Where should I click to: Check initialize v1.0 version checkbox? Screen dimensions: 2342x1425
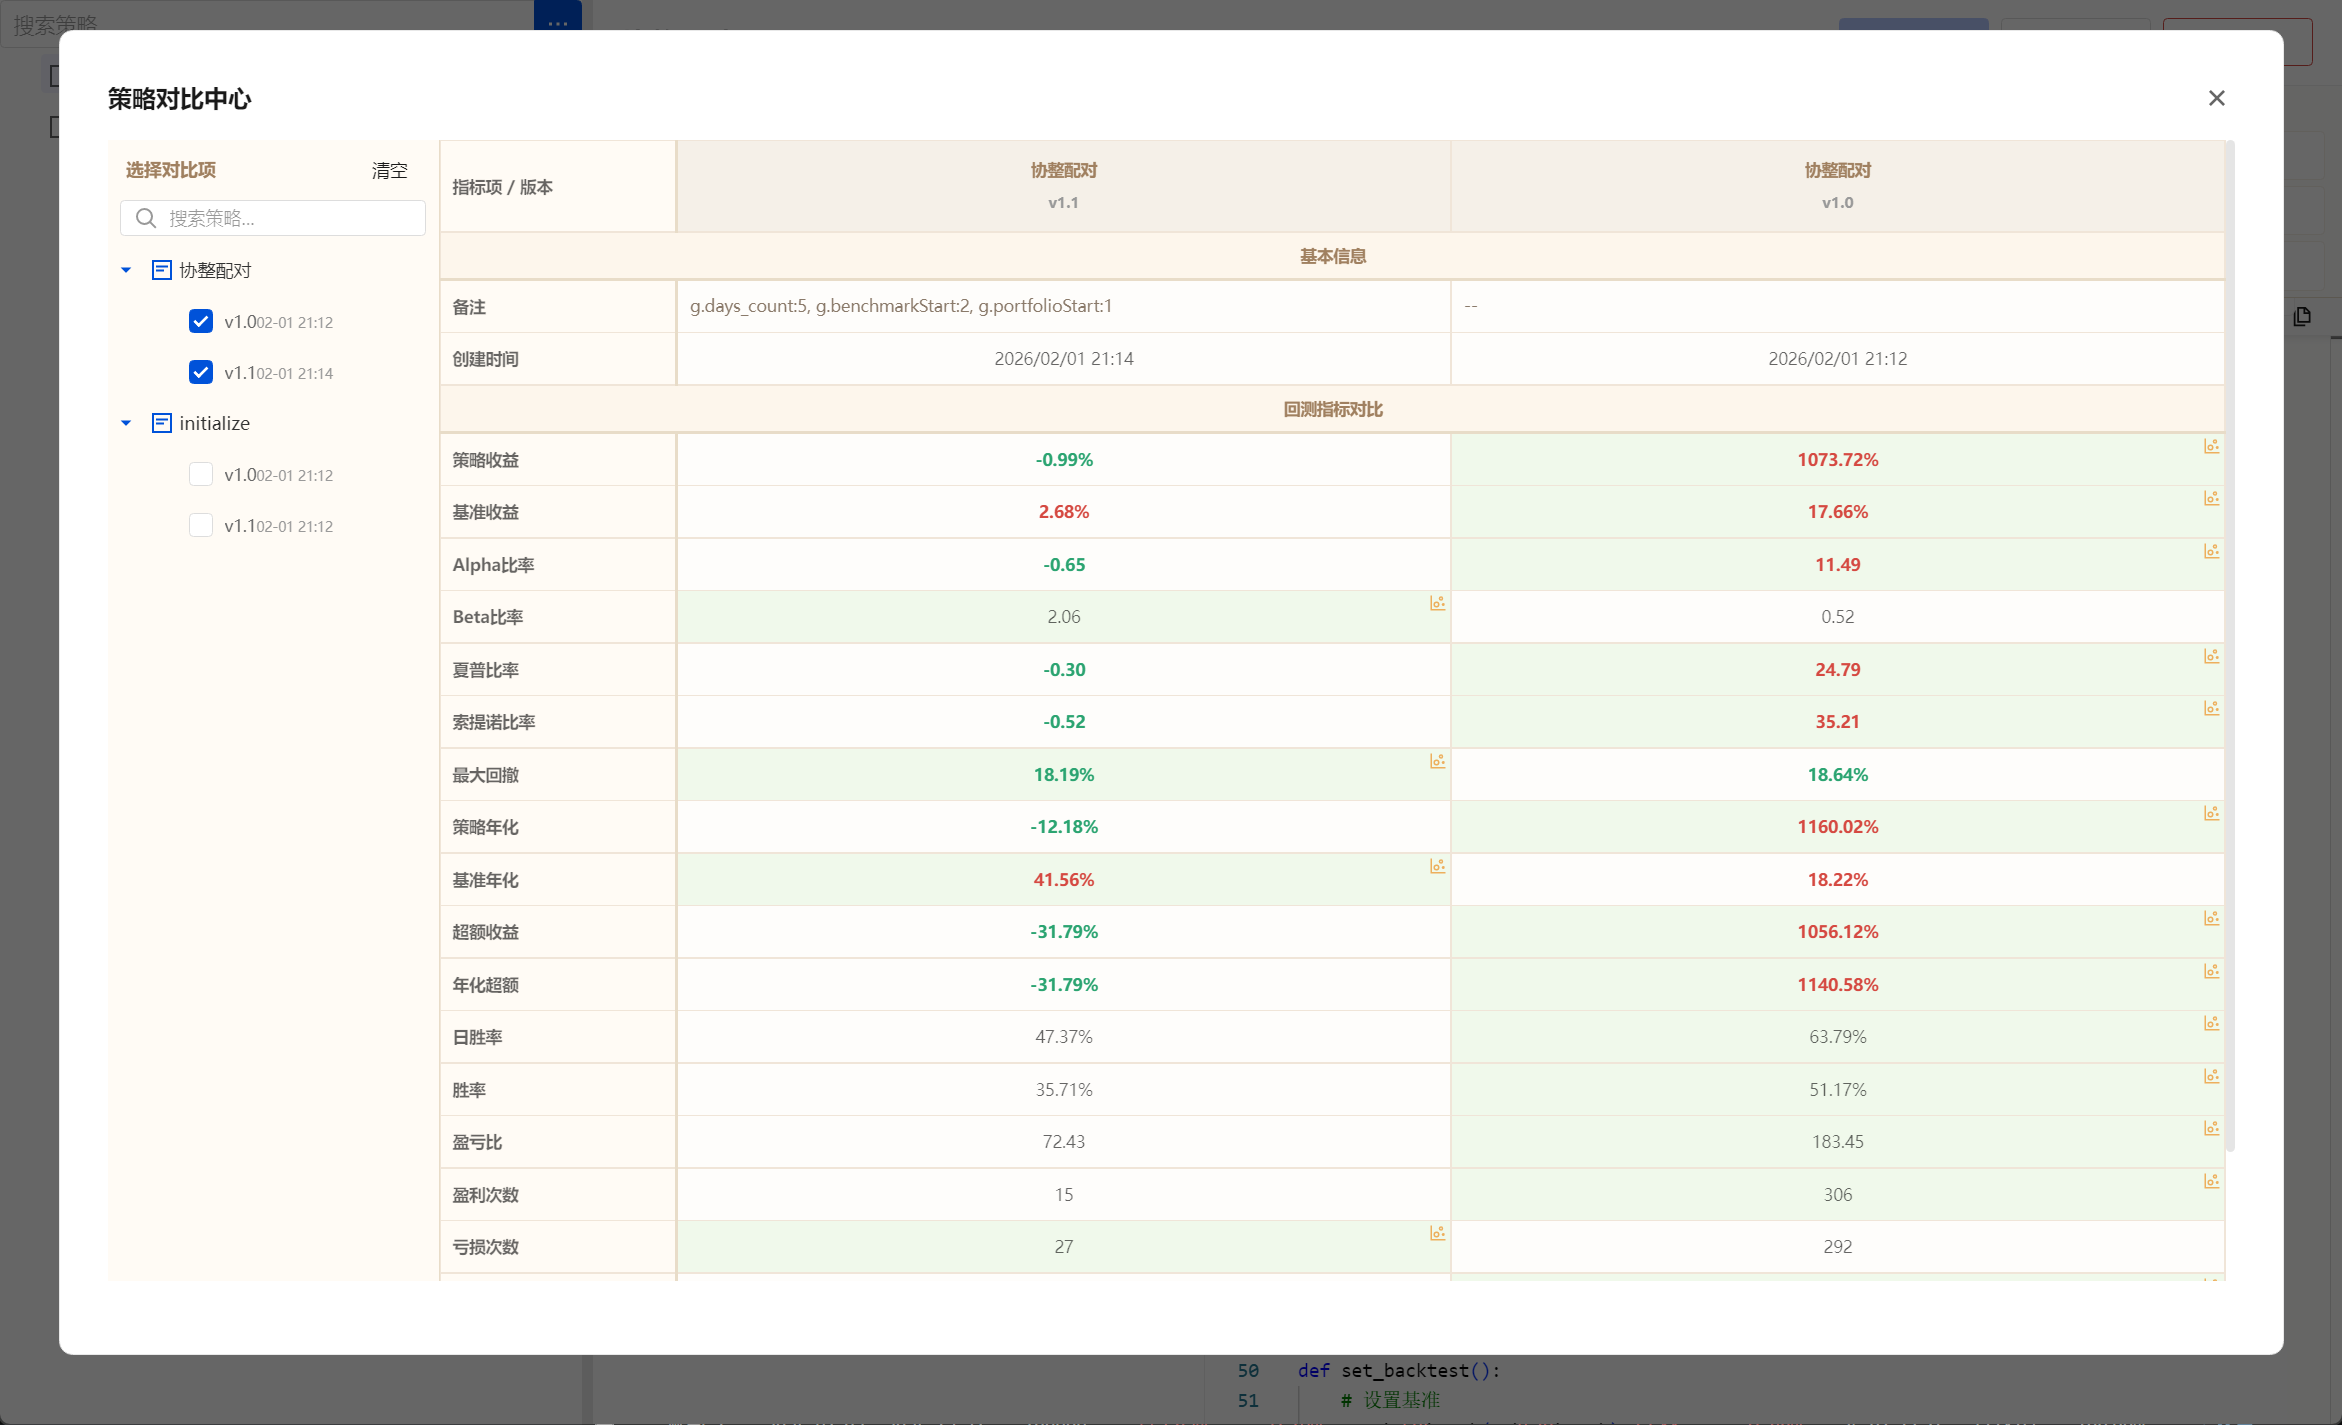point(201,474)
